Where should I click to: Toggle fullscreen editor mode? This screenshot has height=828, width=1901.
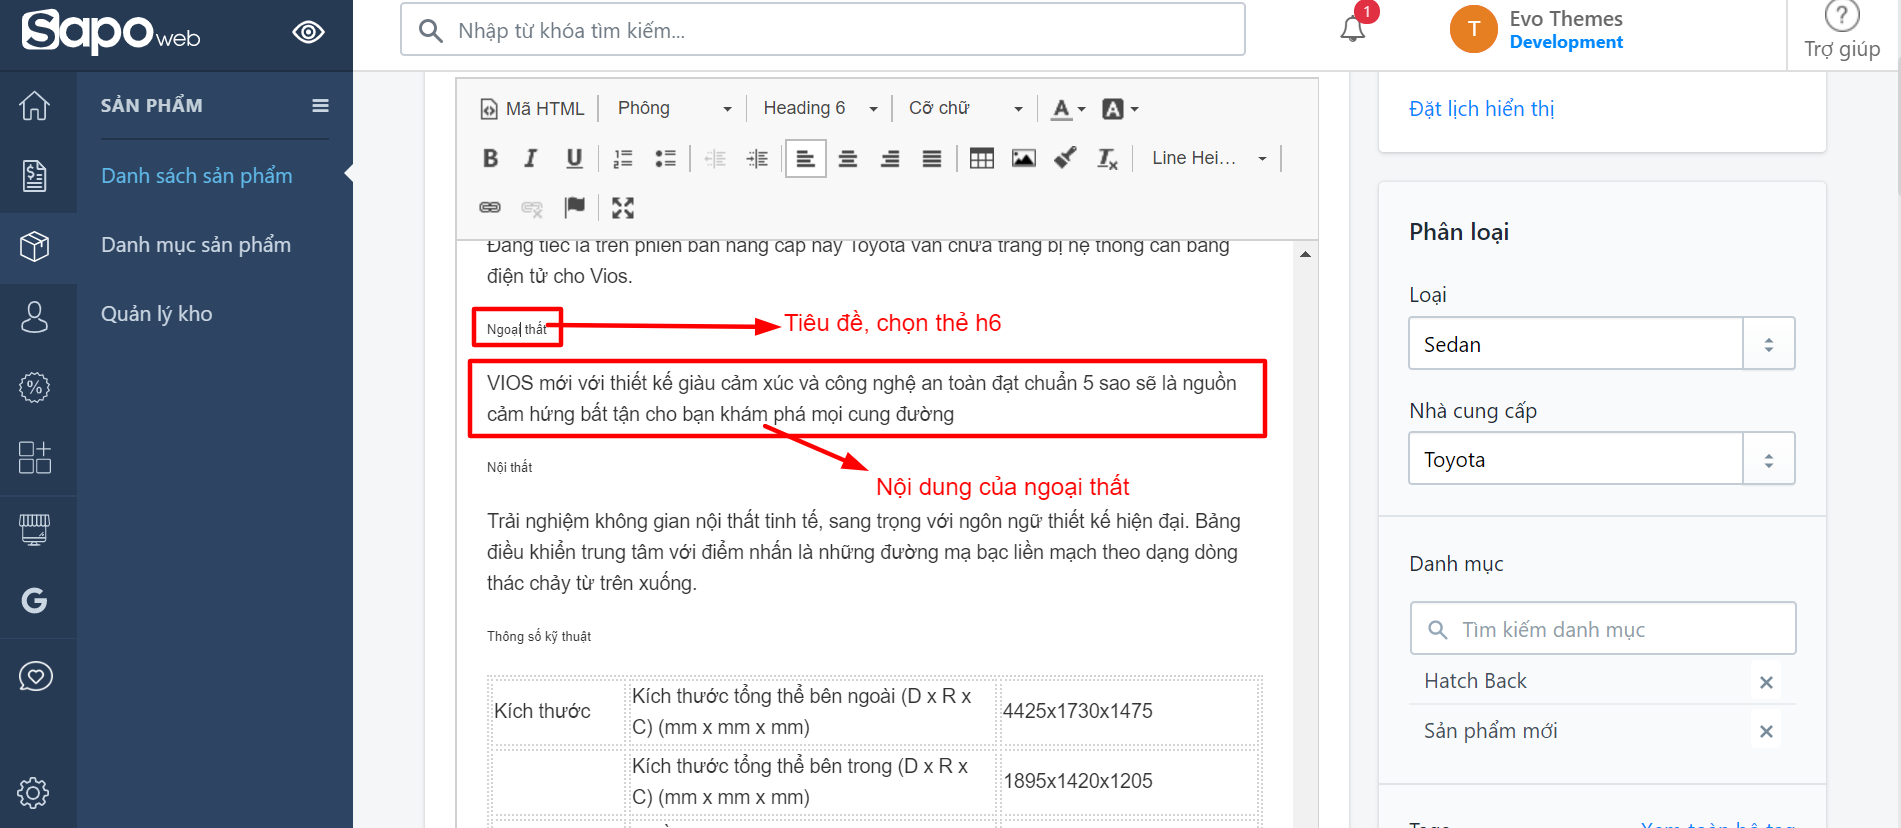tap(623, 207)
